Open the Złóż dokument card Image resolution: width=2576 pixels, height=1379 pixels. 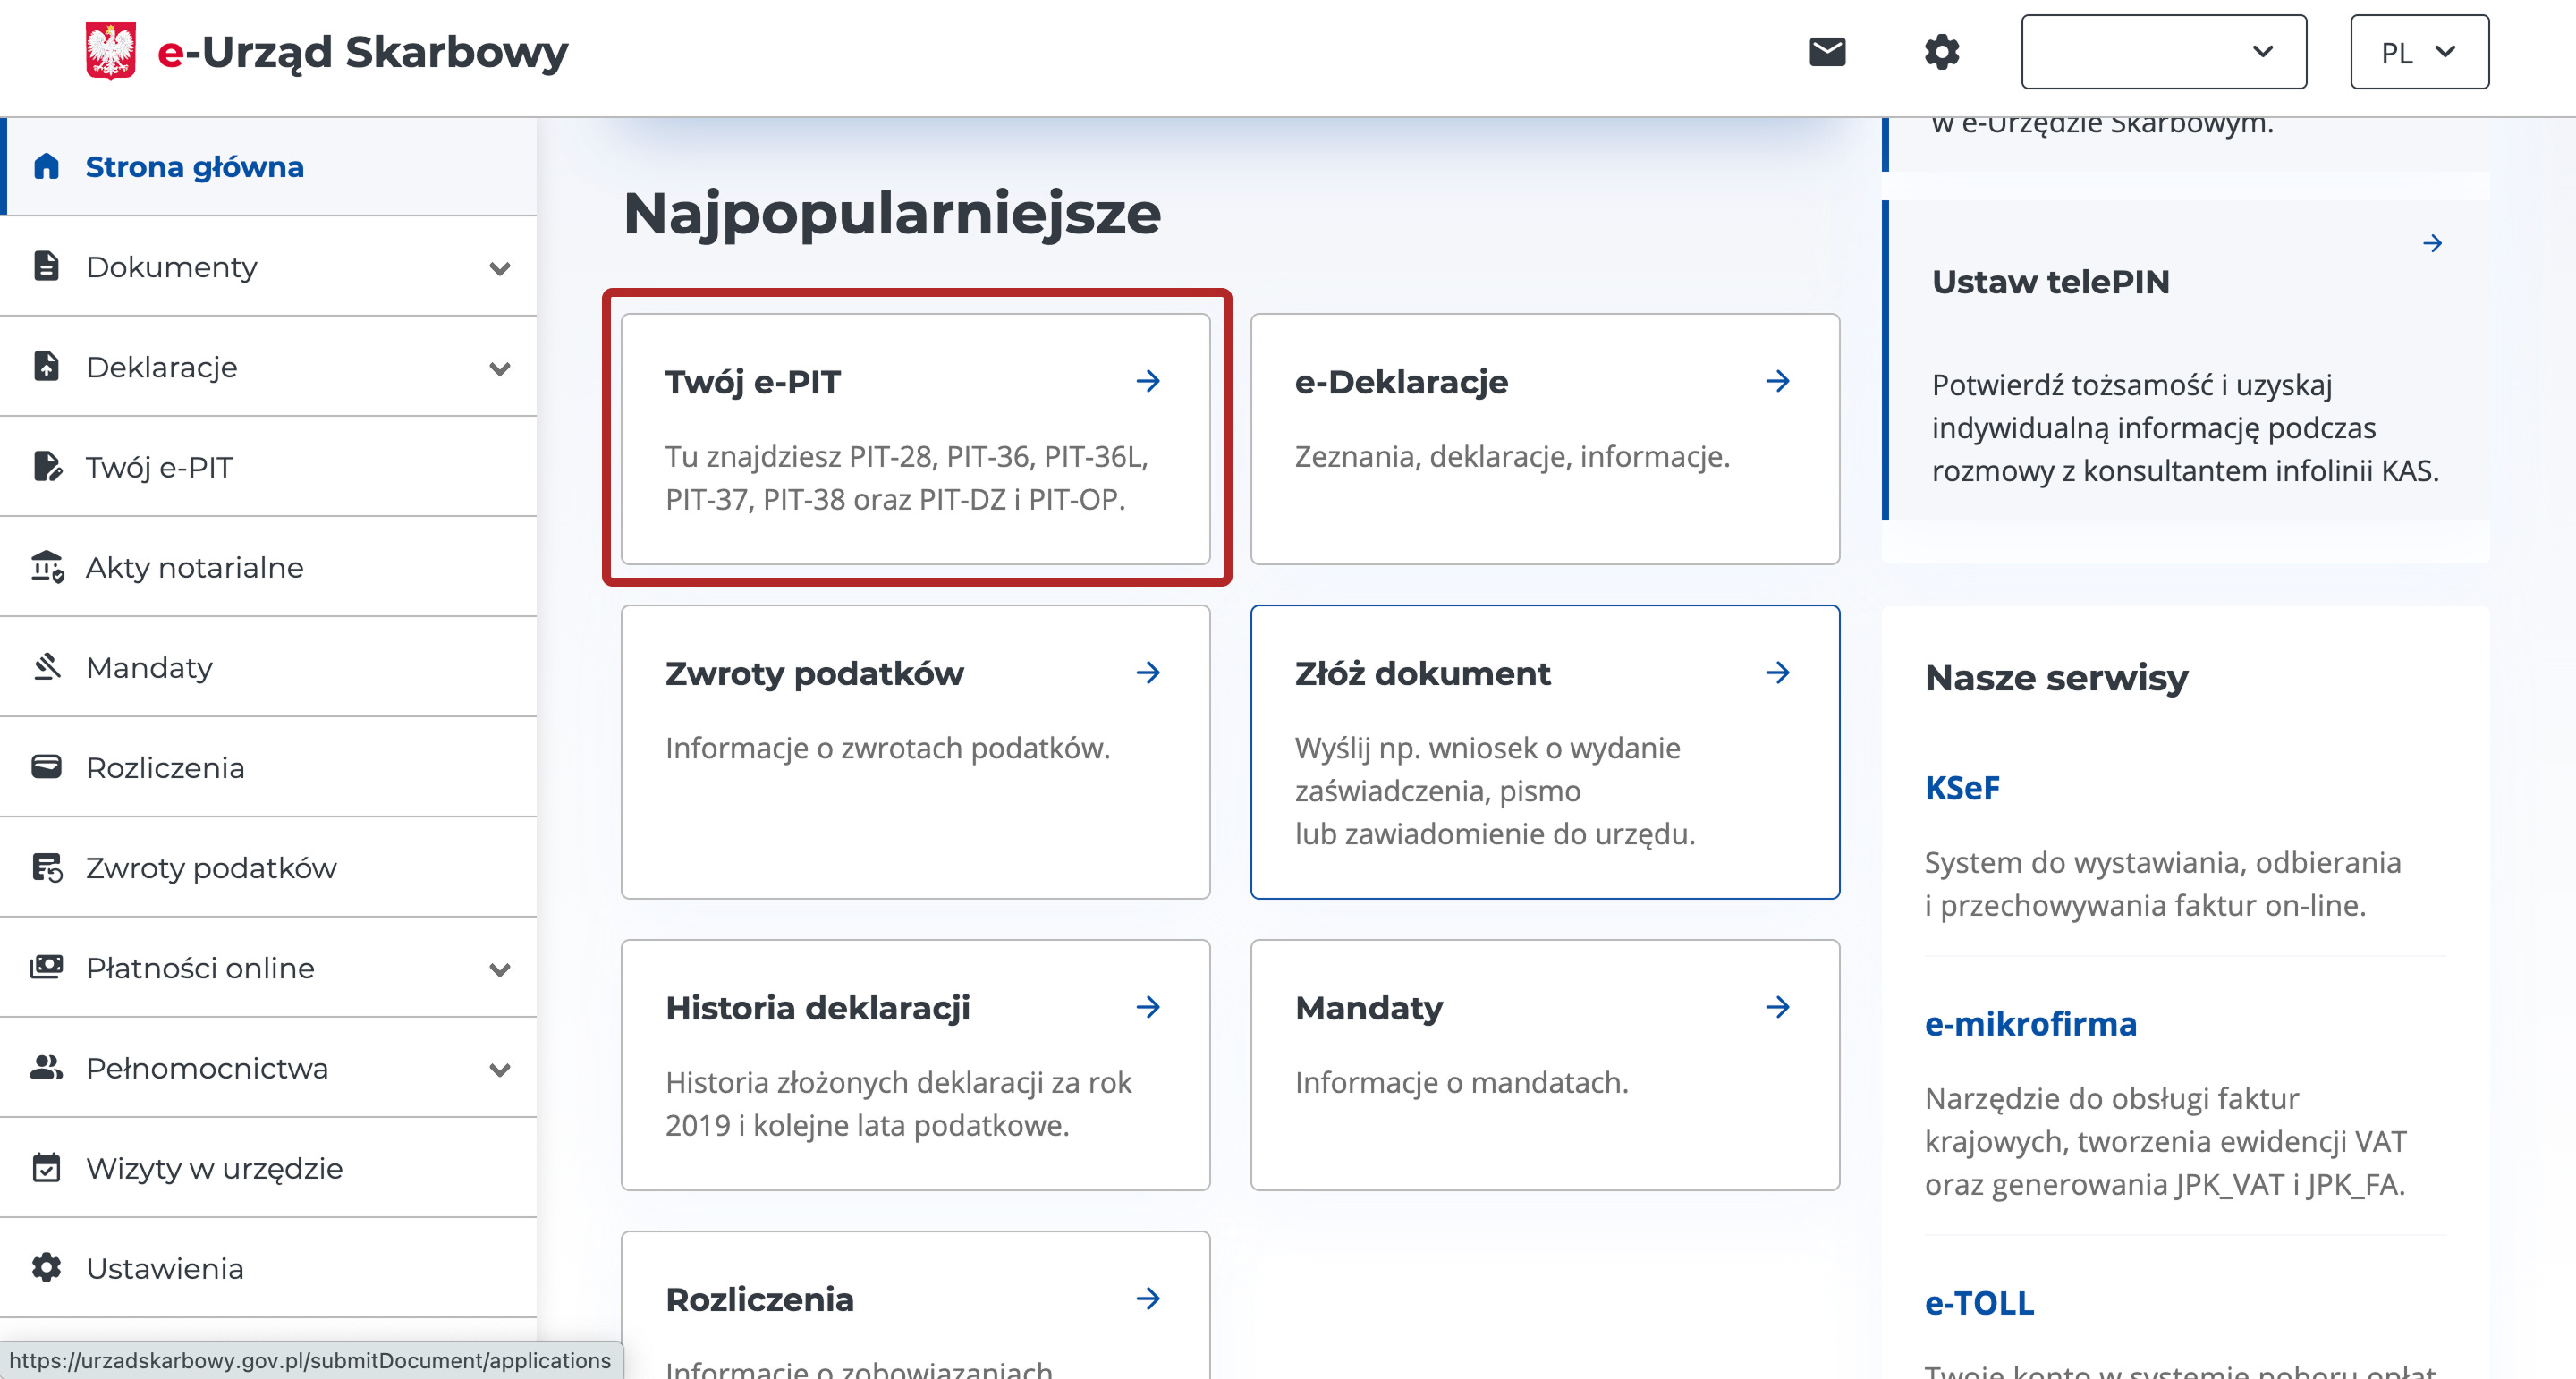coord(1543,751)
